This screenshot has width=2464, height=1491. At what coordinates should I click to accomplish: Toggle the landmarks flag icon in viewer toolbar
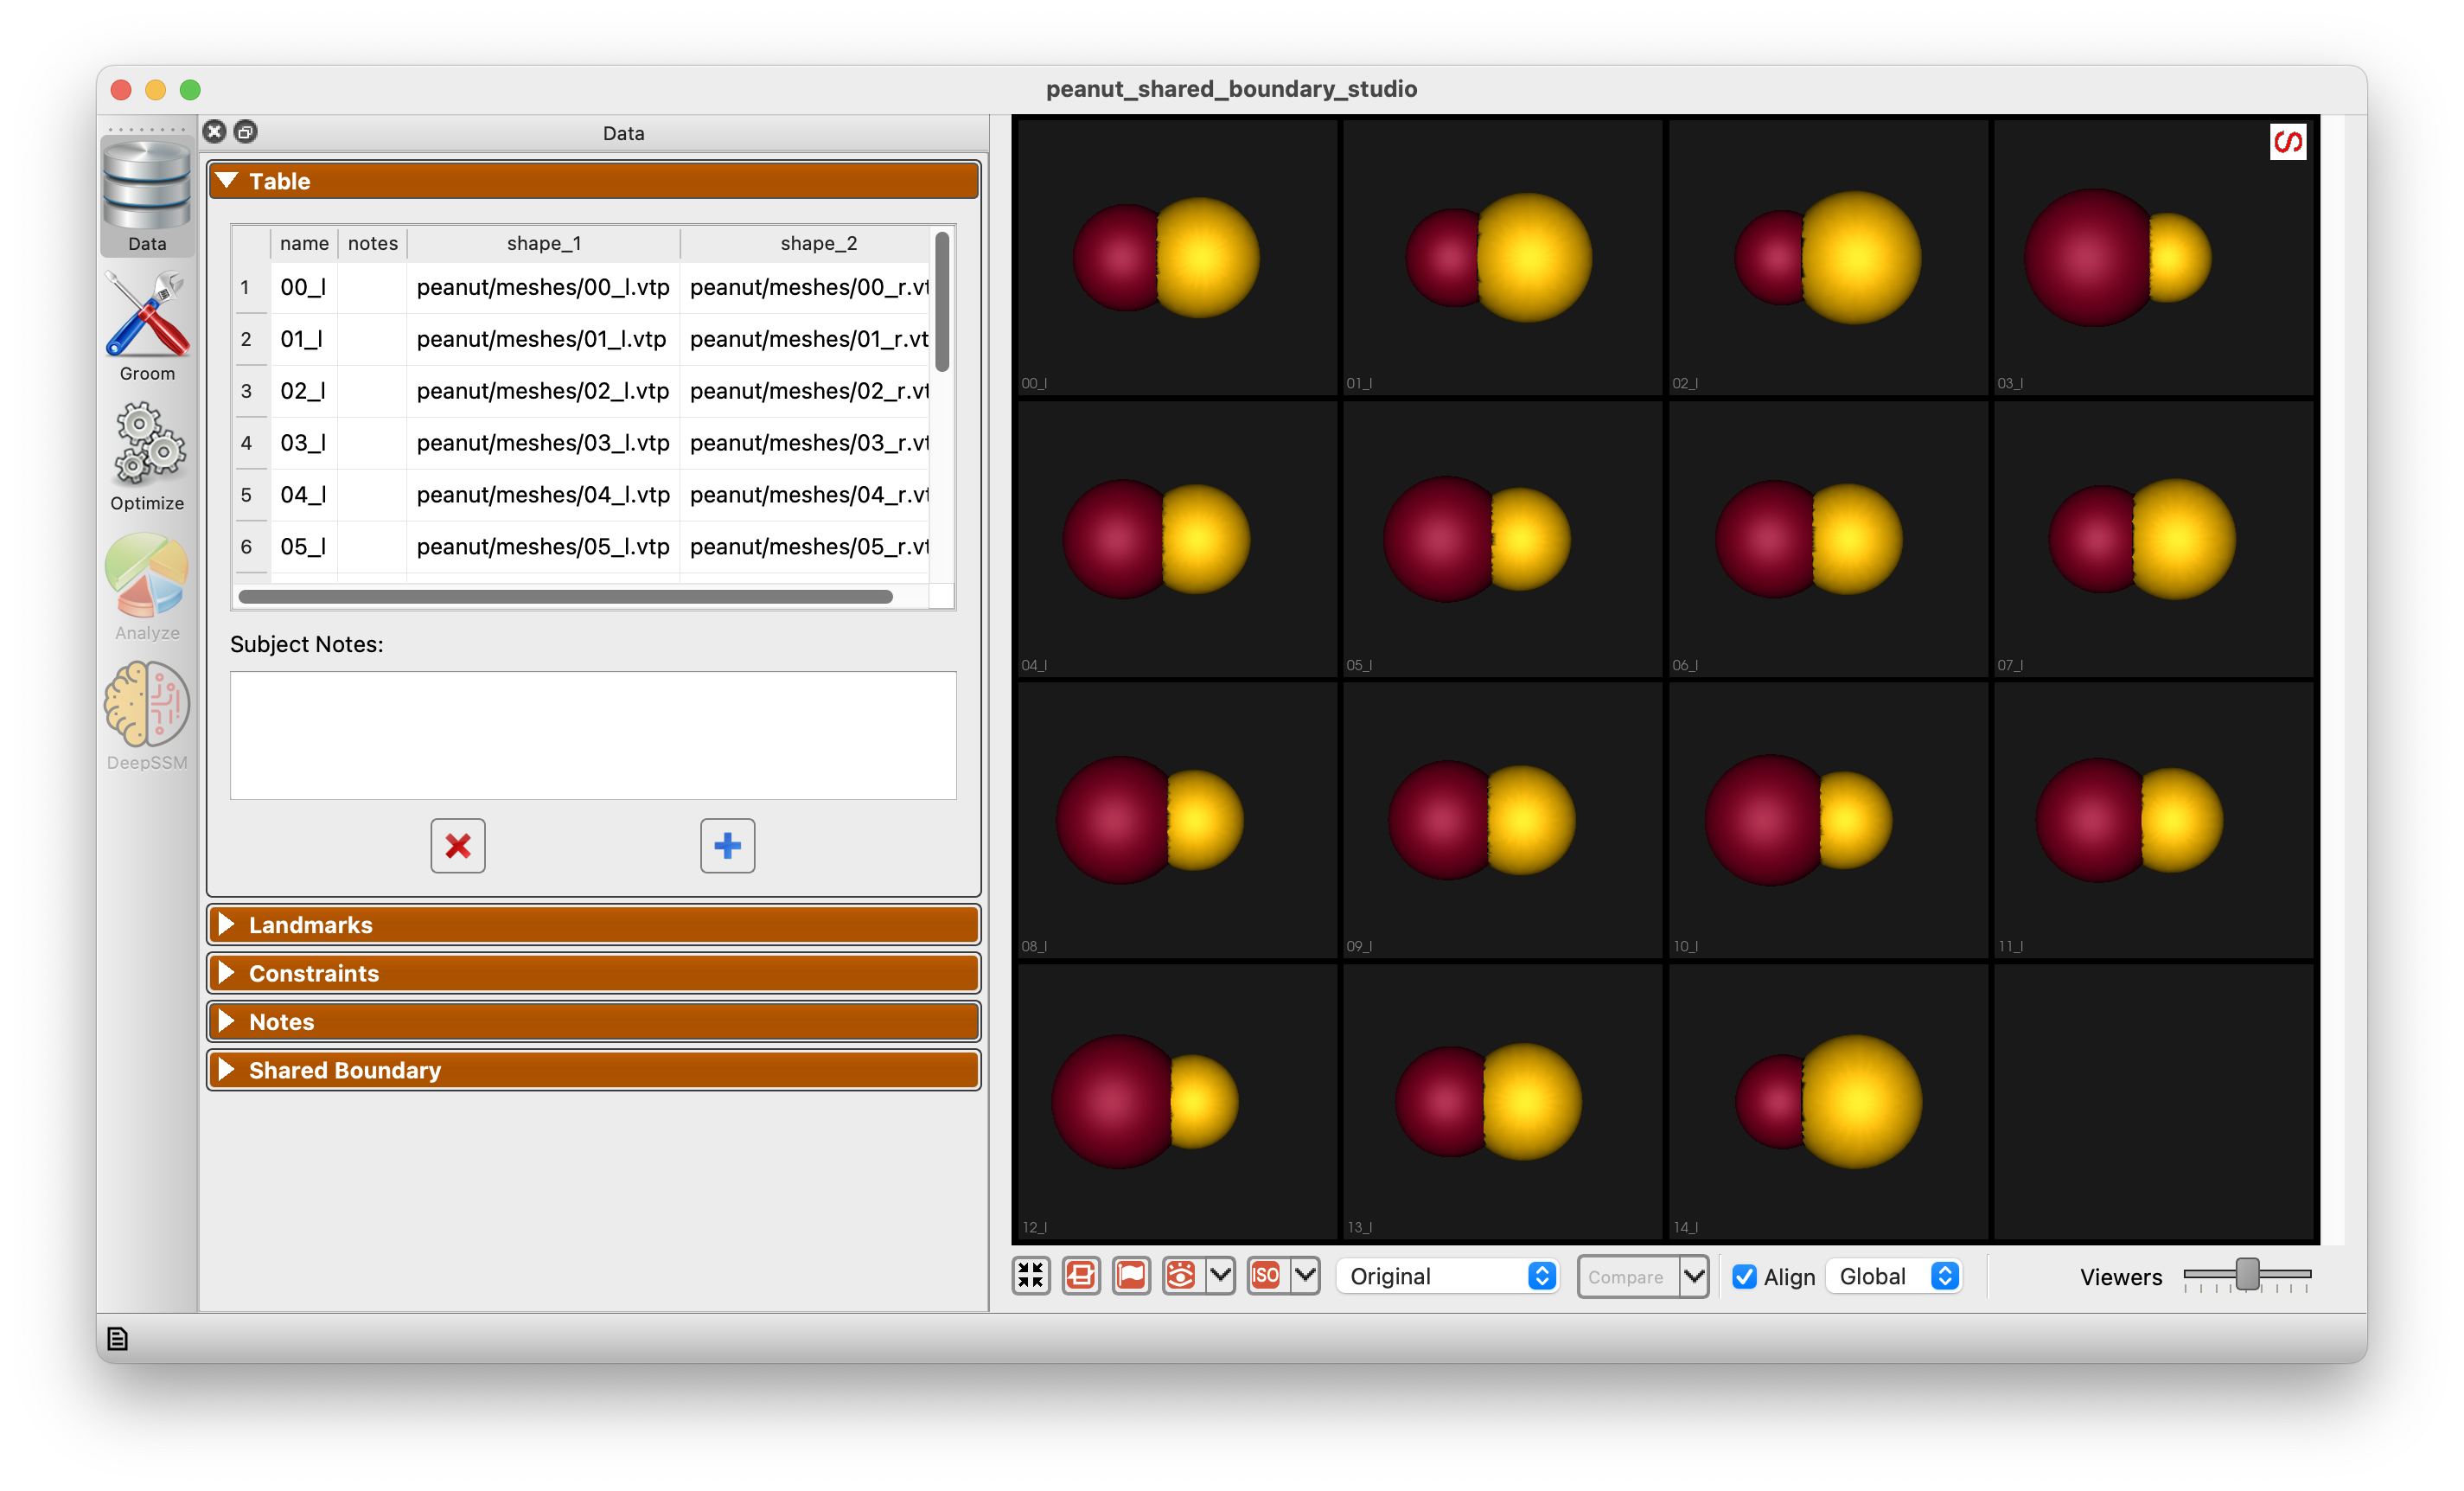point(1131,1276)
